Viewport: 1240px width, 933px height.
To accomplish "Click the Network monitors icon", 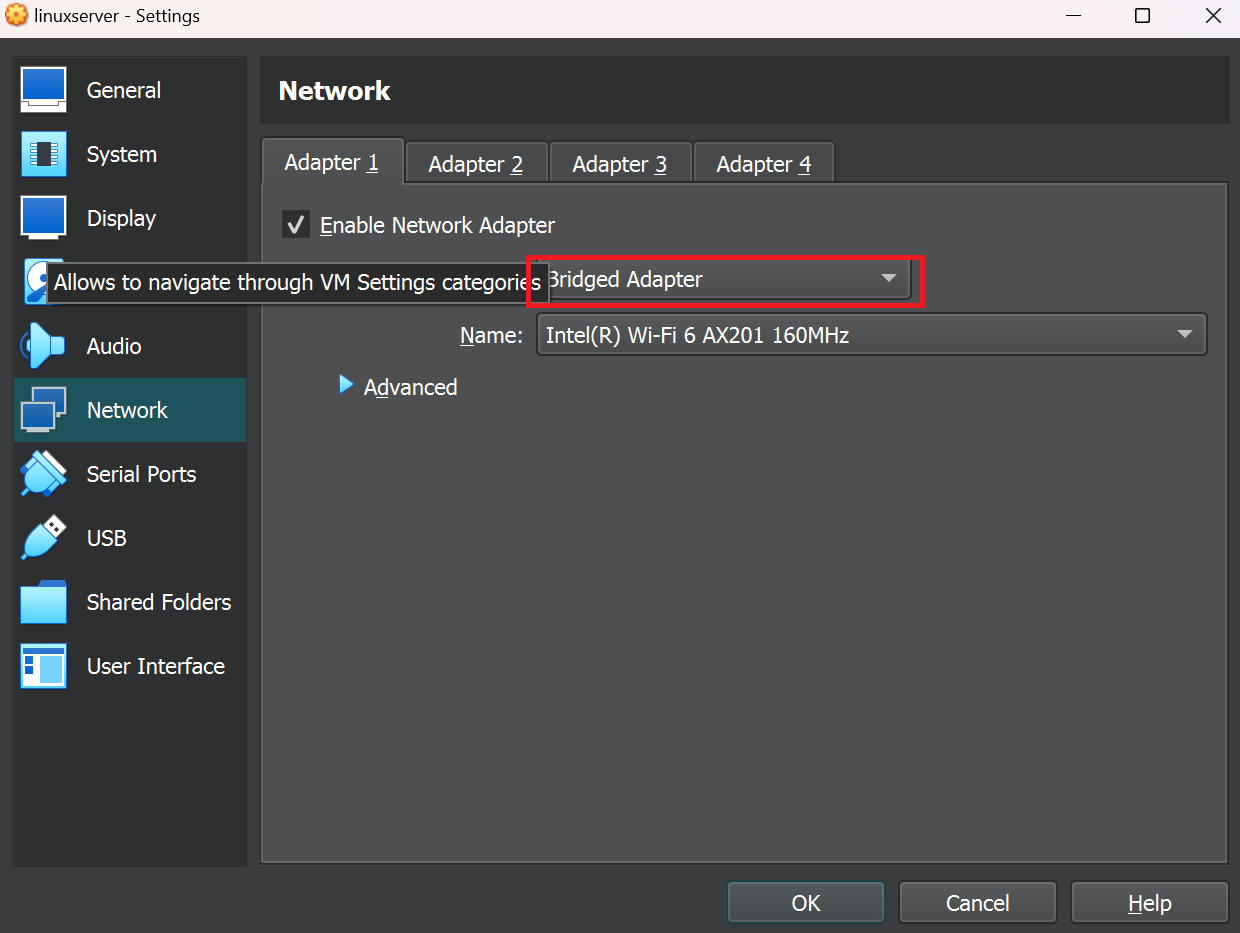I will coord(43,410).
